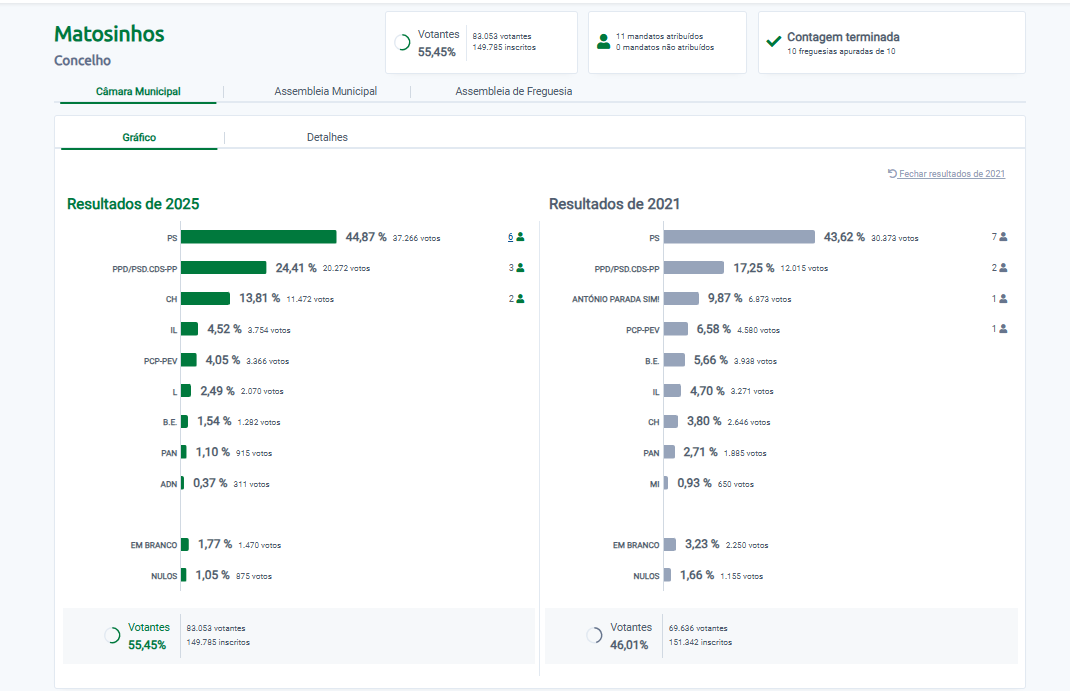1070x691 pixels.
Task: Select the Gráfico view tab
Action: [139, 137]
